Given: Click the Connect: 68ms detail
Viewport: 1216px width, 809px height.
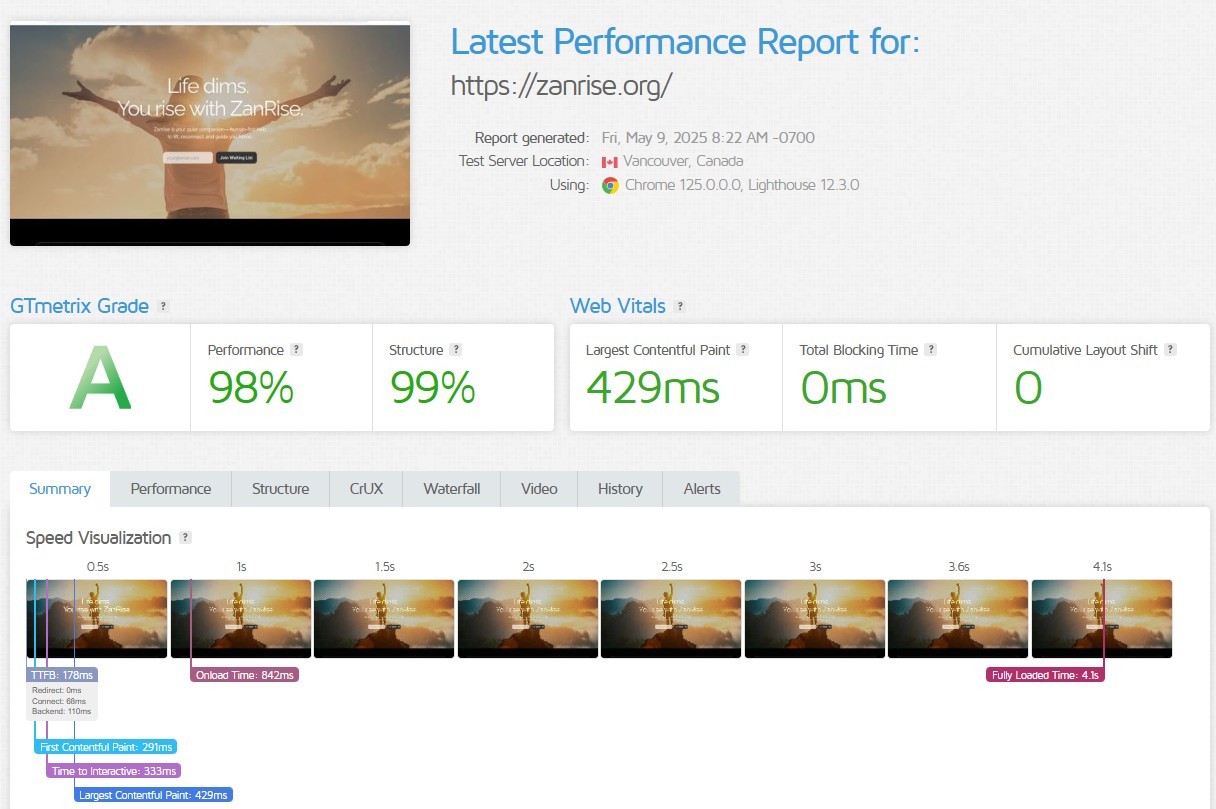Looking at the screenshot, I should 59,701.
